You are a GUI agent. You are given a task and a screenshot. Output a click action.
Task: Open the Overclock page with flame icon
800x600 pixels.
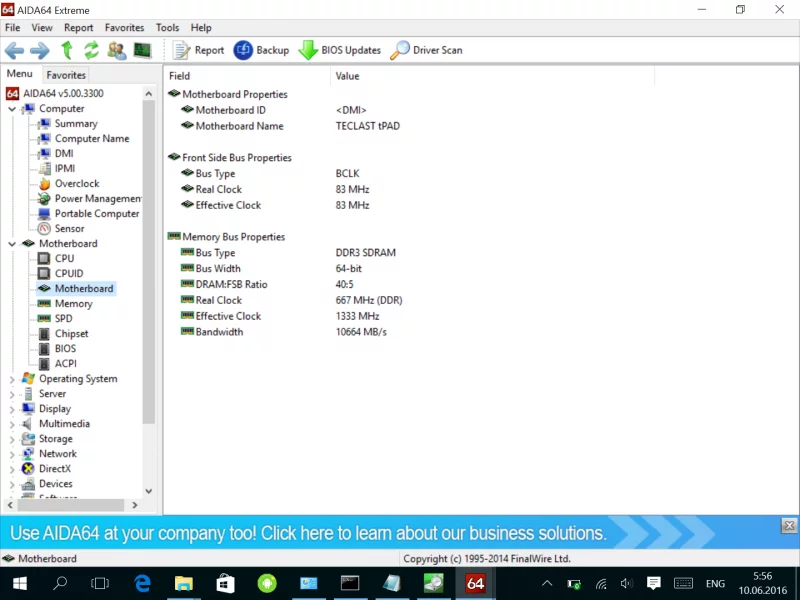tap(77, 184)
